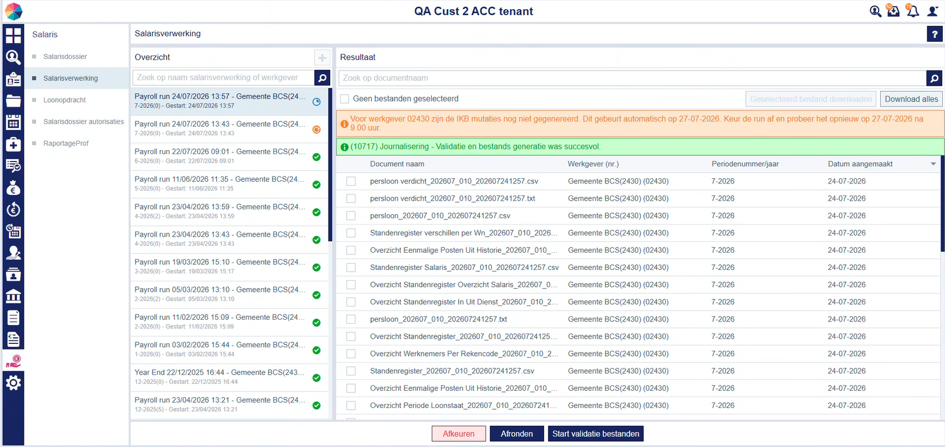Select Salarisverwerking in the Salaris menu
945x447 pixels.
(71, 78)
